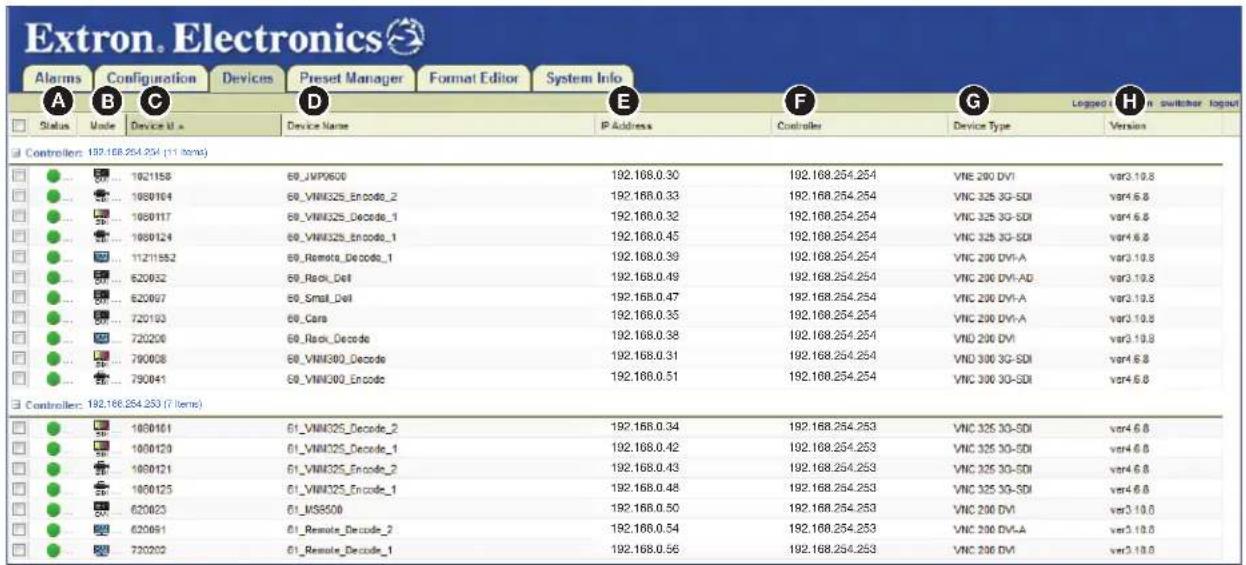Click mode icon for device 790041
This screenshot has width=1246, height=565.
[x=101, y=380]
